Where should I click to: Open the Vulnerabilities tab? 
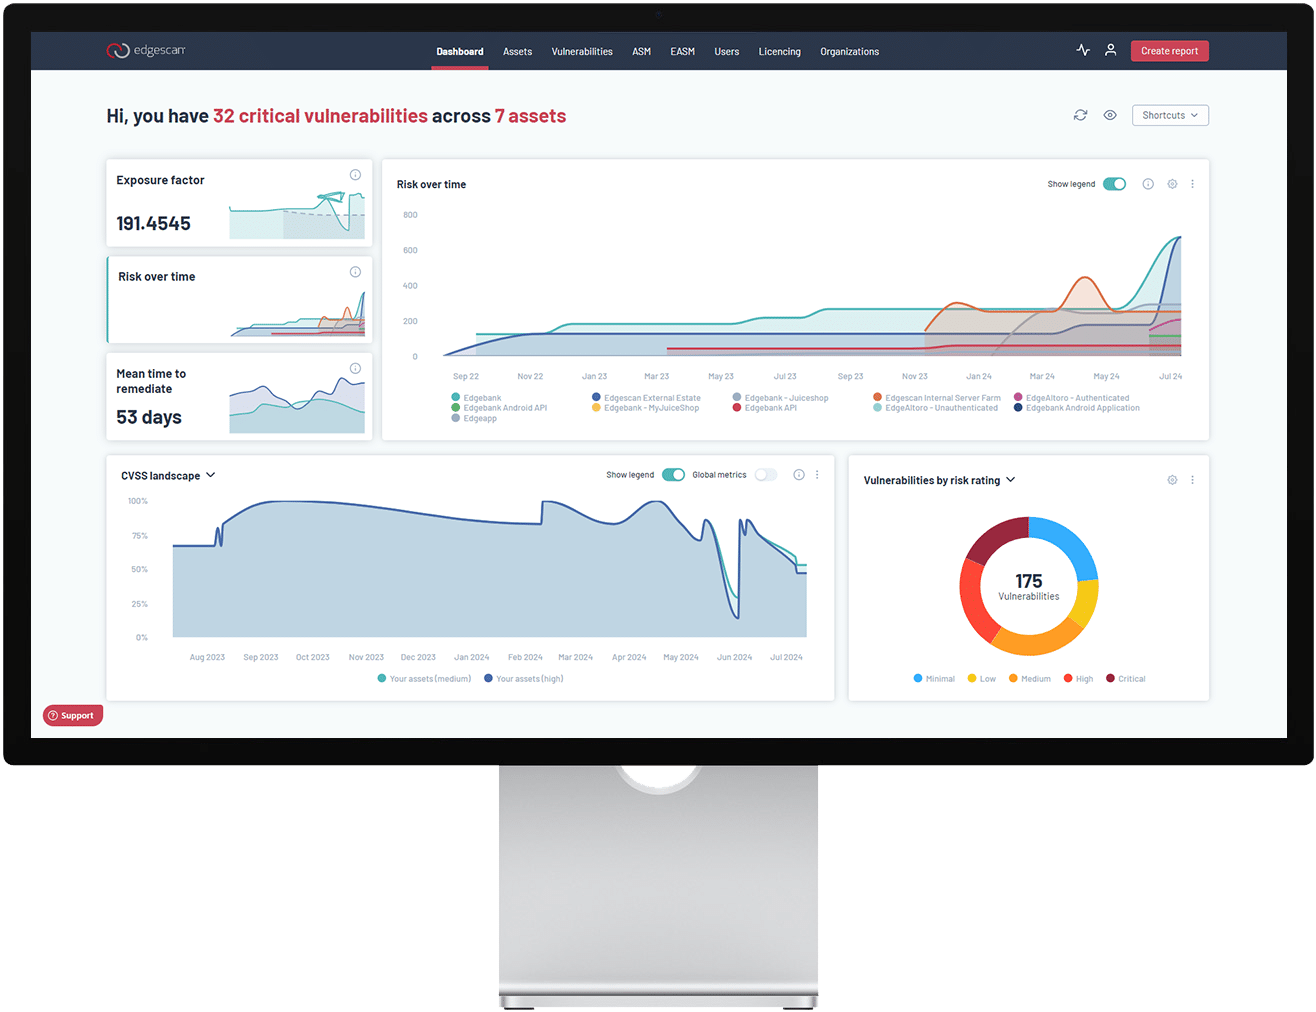[x=582, y=52]
